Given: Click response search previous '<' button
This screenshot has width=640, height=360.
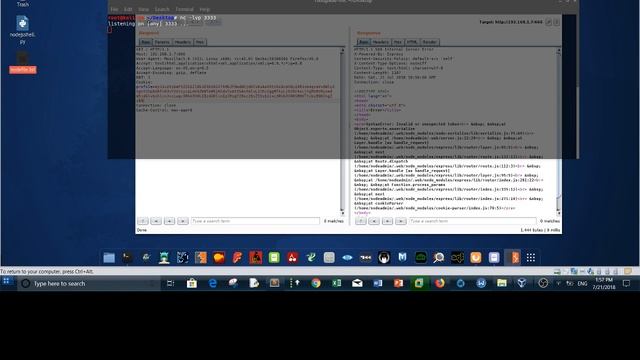Looking at the screenshot, I should coord(374,221).
